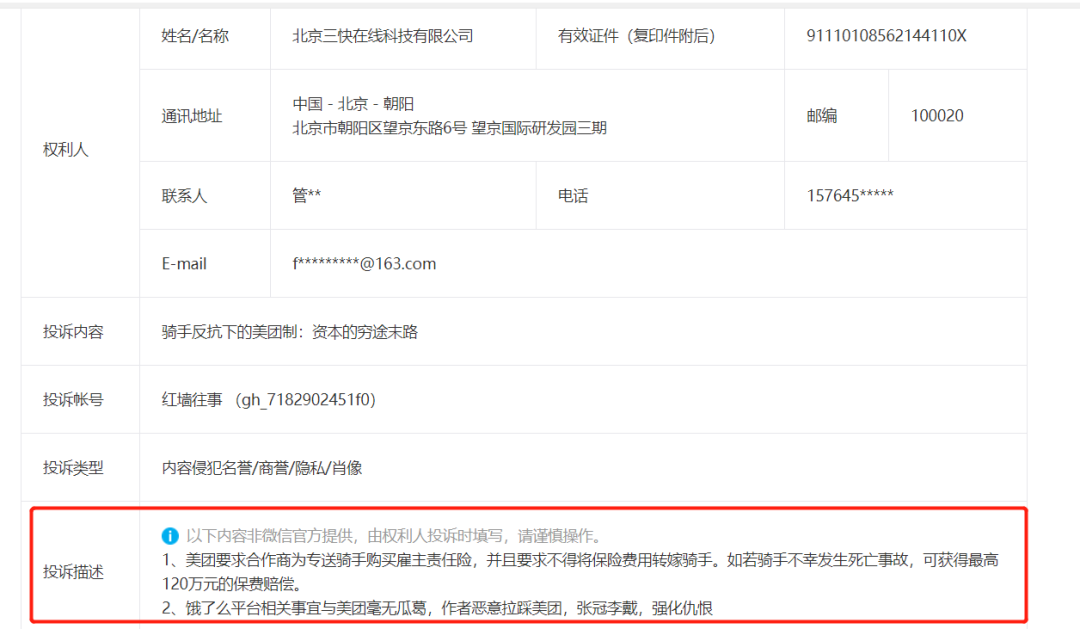Click the email f*********@163.com

click(x=364, y=264)
